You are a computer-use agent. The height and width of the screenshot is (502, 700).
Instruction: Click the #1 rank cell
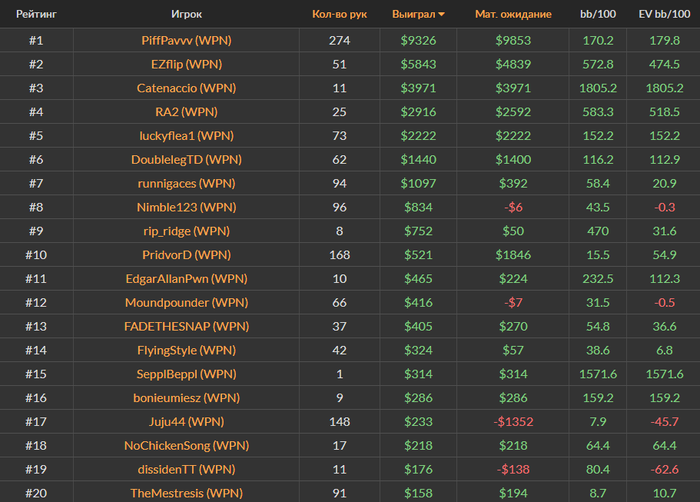click(36, 41)
